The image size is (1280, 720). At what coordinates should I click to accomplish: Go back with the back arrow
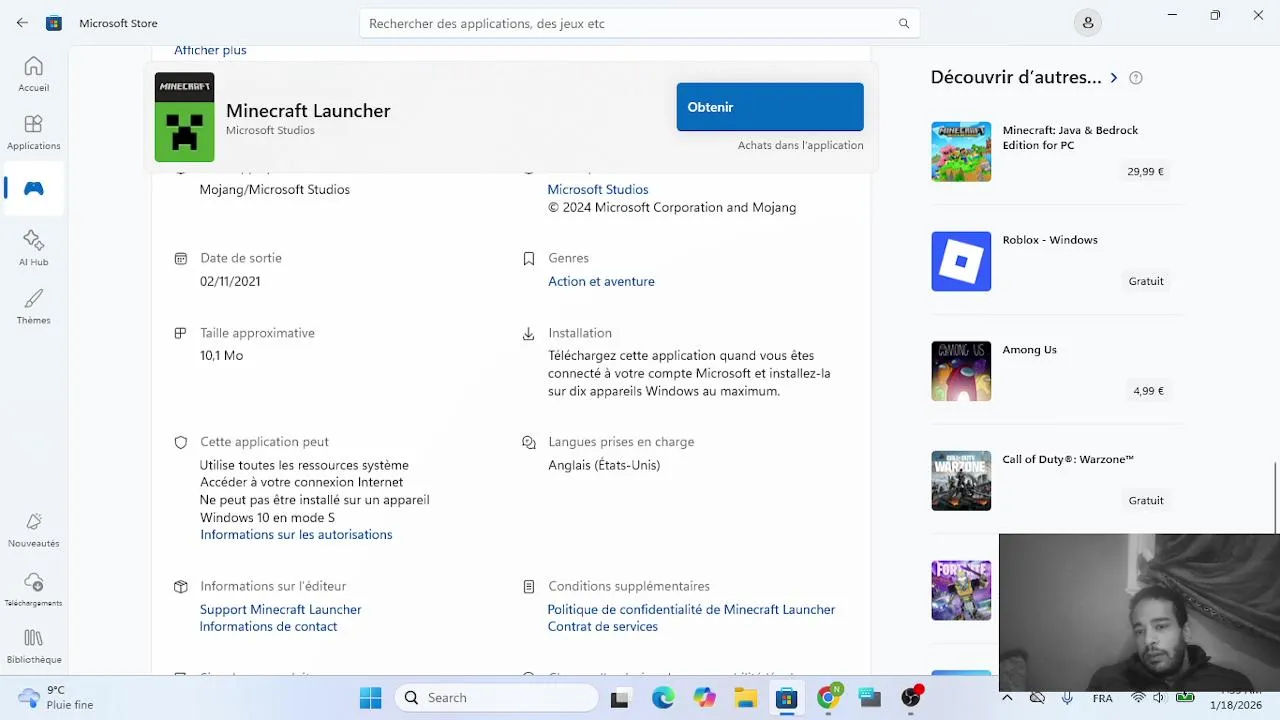tap(22, 23)
